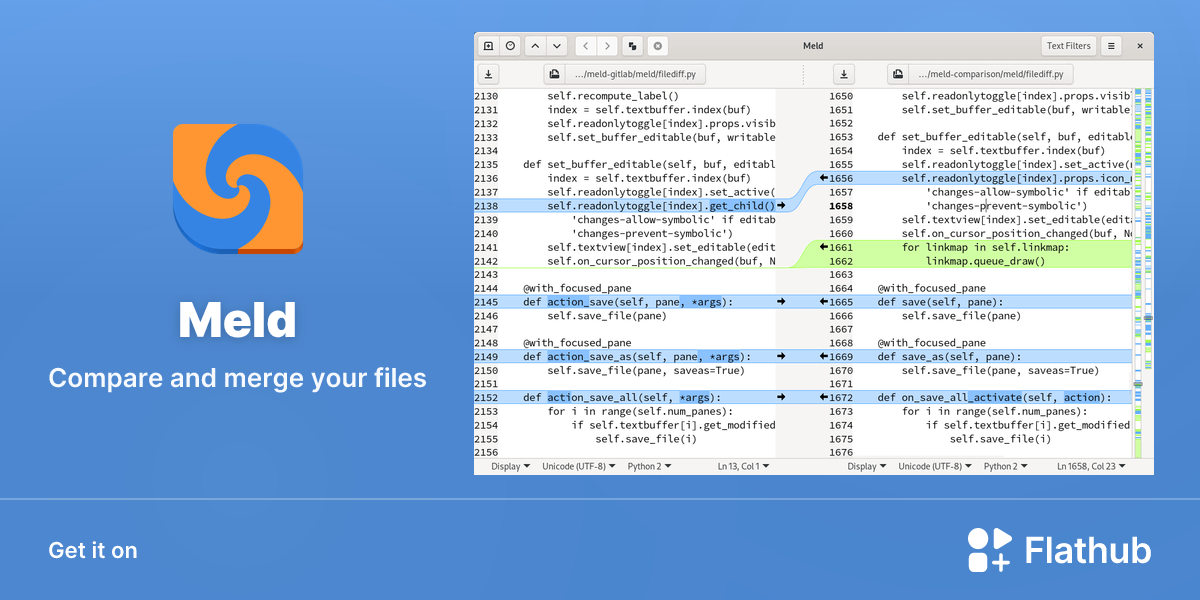Open the hamburger menu next to Text Filters
1200x600 pixels.
point(1111,46)
